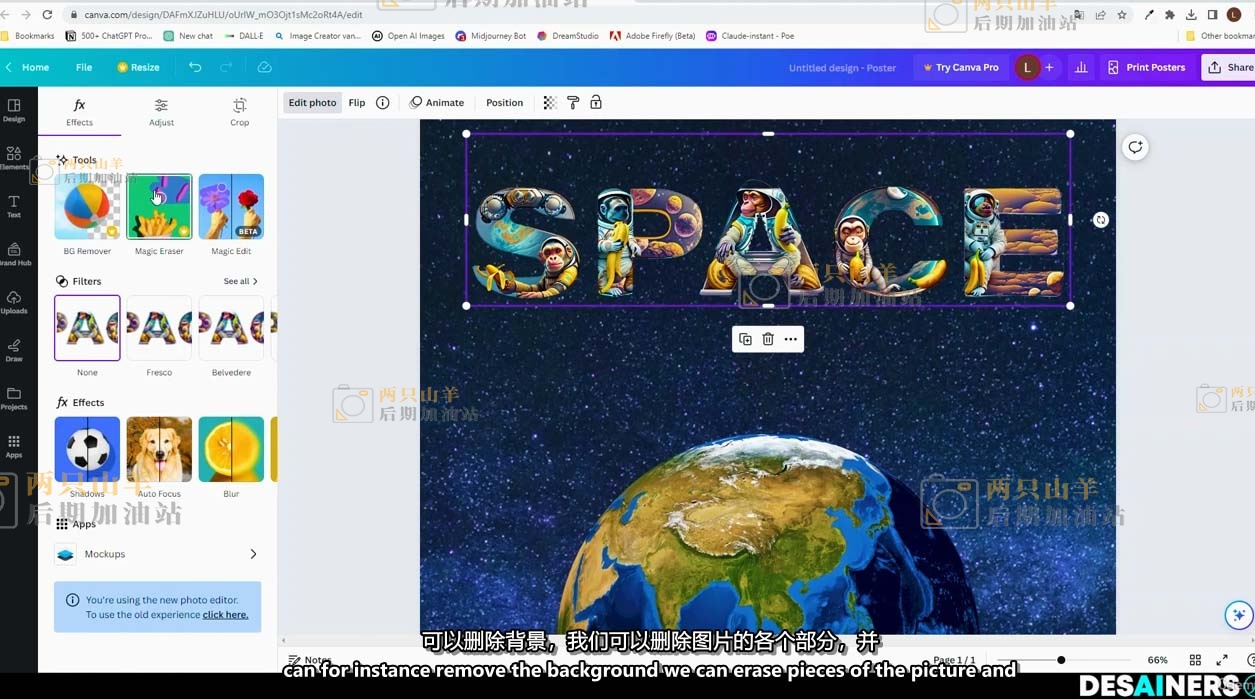The image size is (1255, 699).
Task: Open the File menu
Action: (84, 67)
